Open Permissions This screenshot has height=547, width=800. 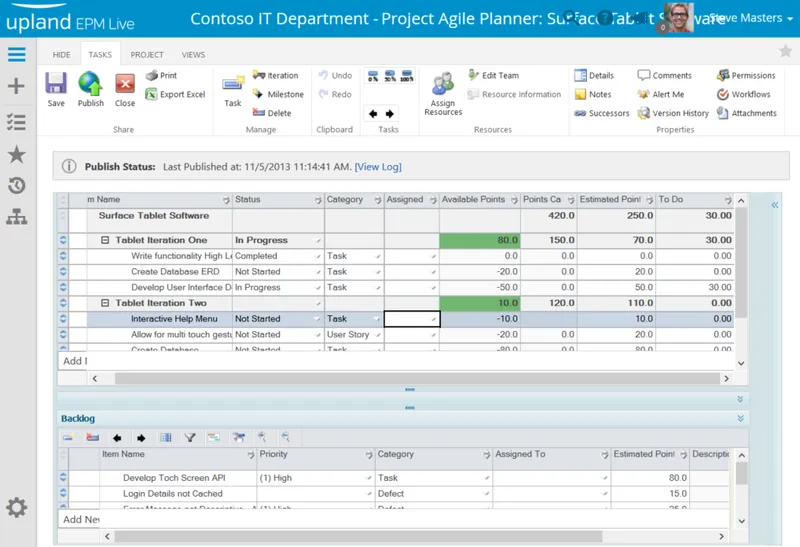746,76
